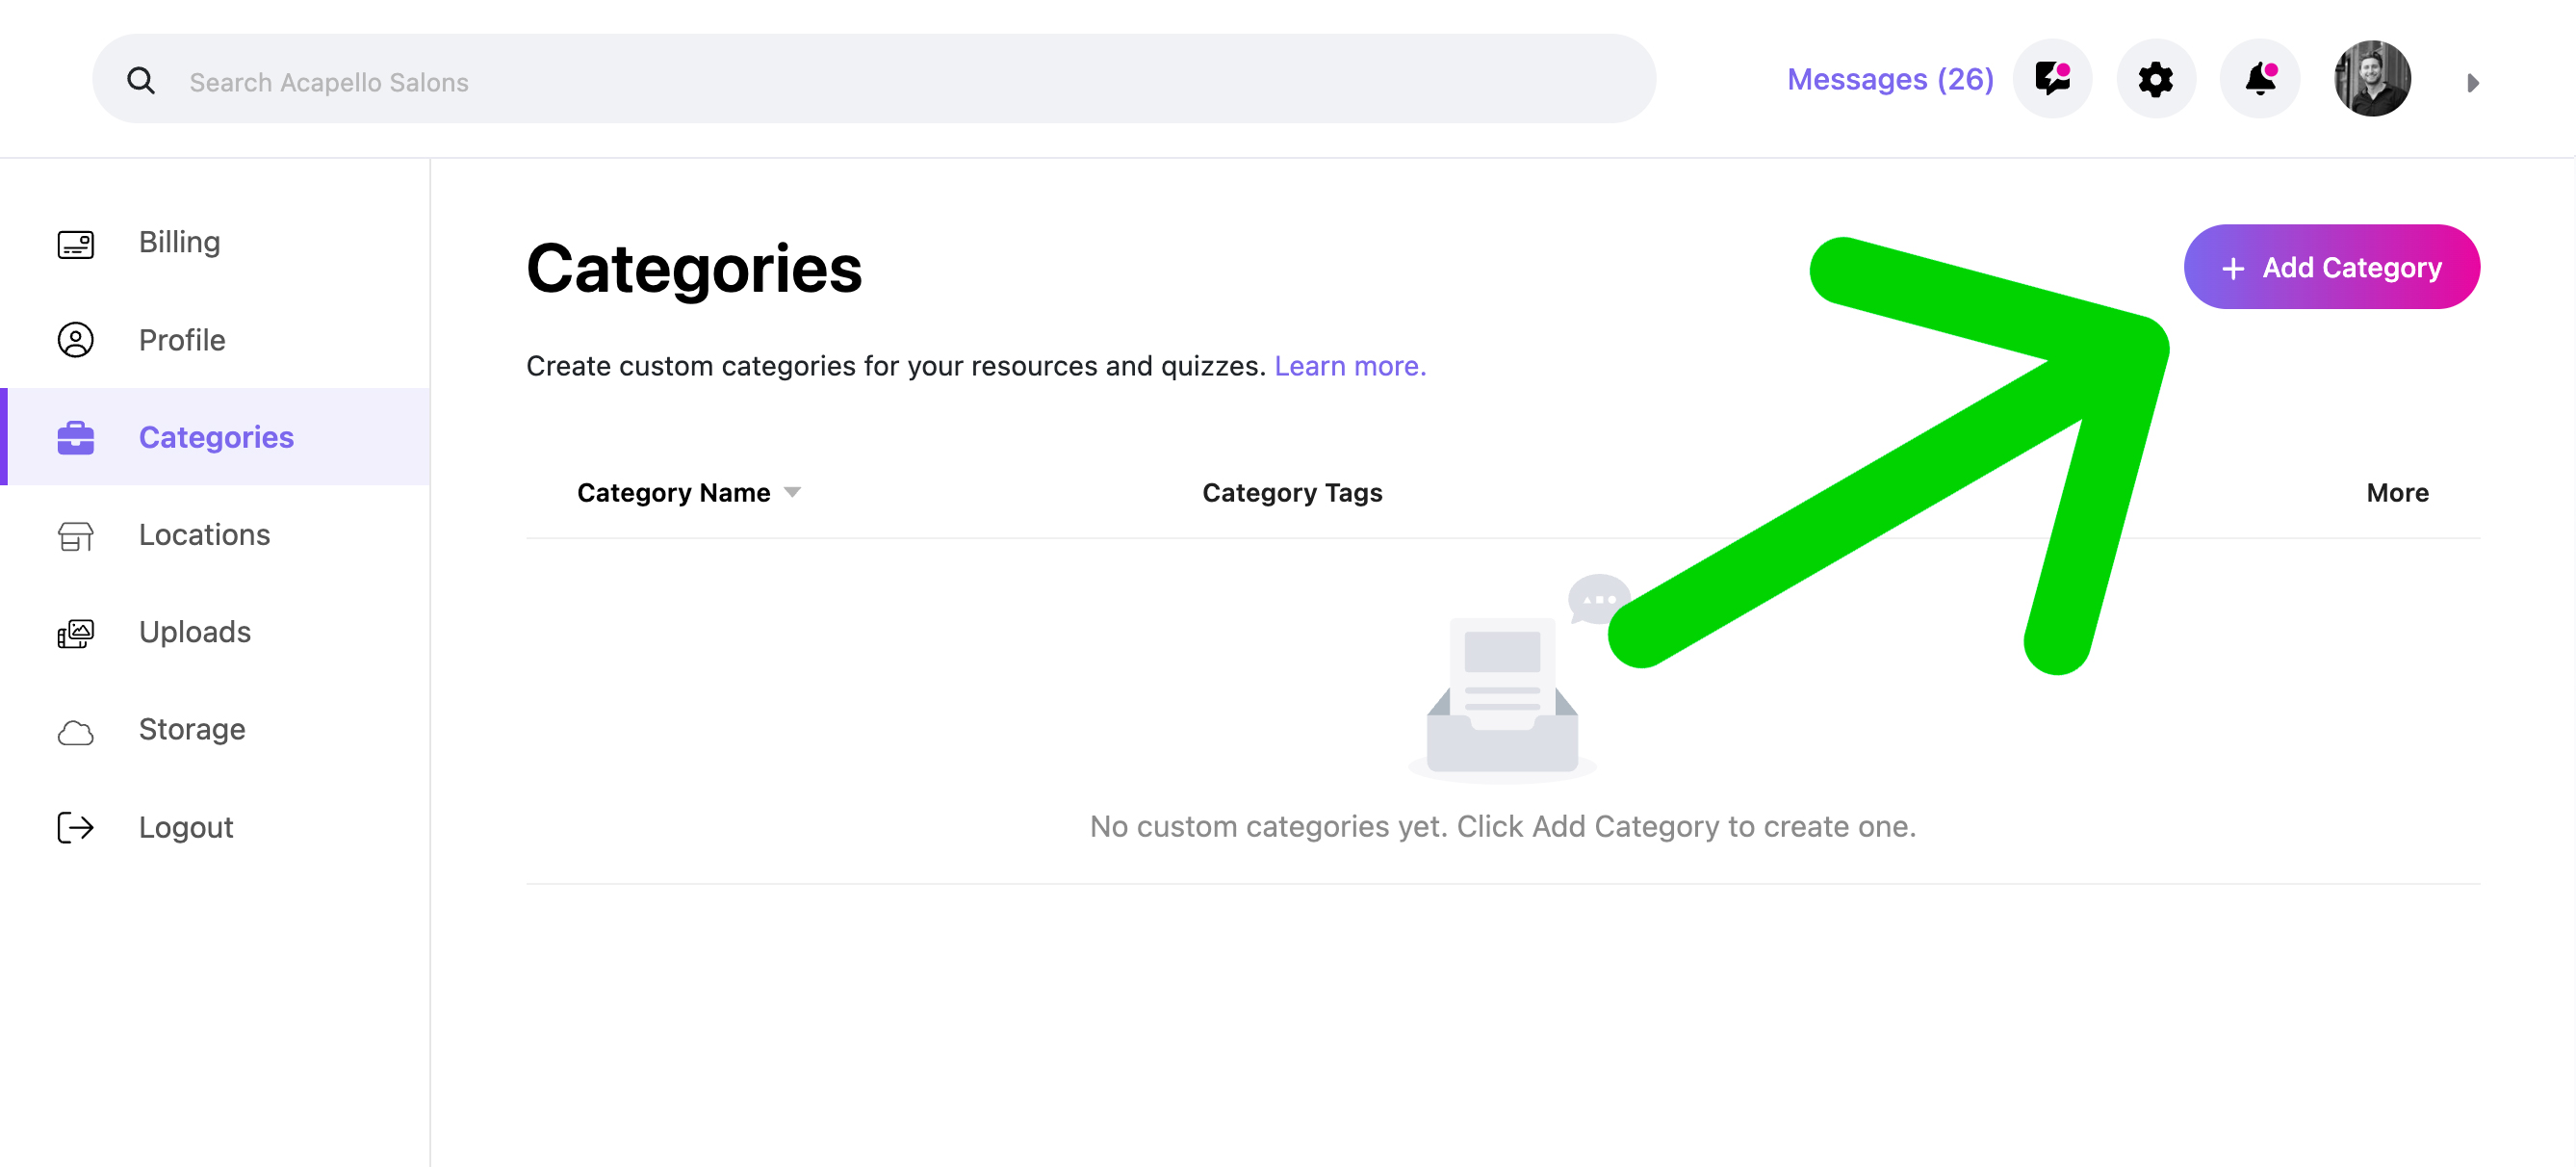Click the search magnifier icon
The width and height of the screenshot is (2576, 1167).
point(141,81)
